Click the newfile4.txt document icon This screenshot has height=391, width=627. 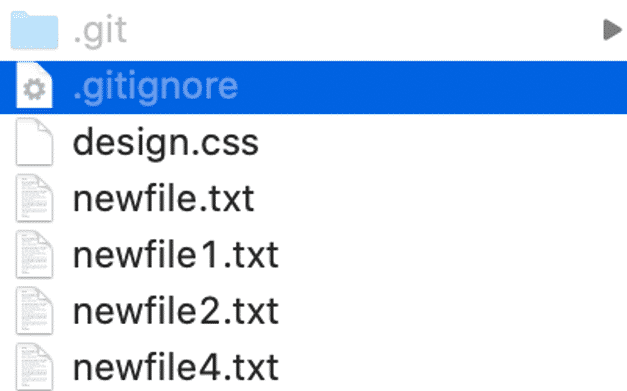pos(34,367)
